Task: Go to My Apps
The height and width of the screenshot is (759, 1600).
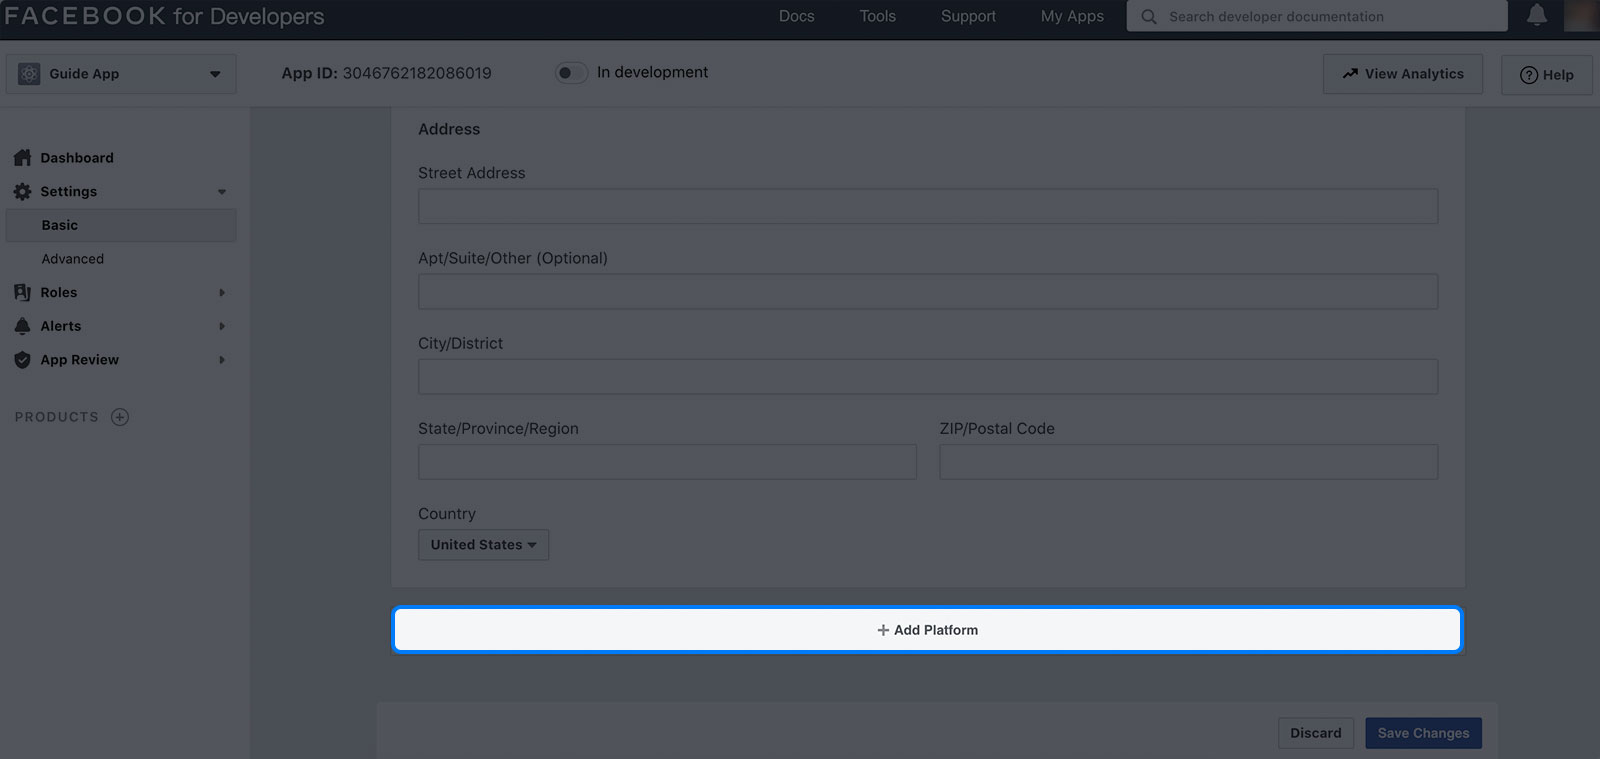Action: click(x=1072, y=16)
